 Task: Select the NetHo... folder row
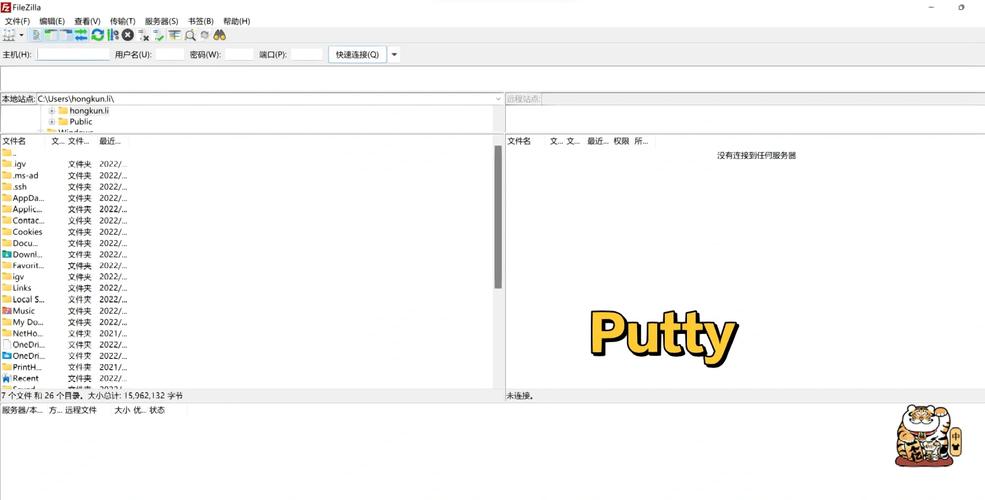pyautogui.click(x=65, y=333)
